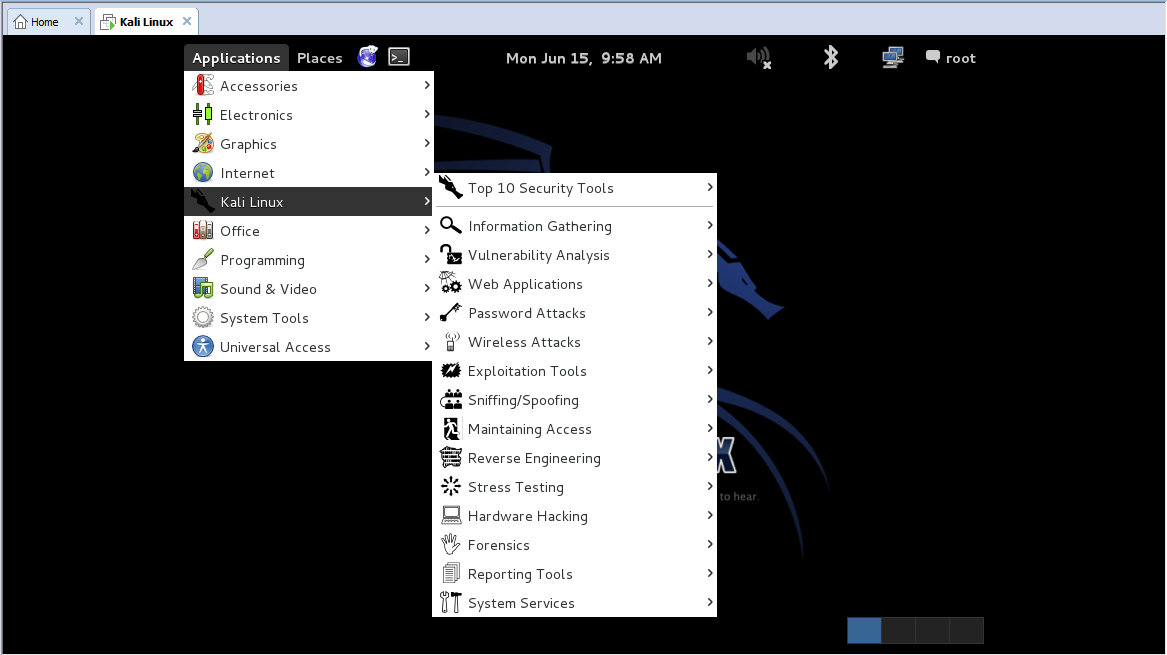This screenshot has height=655, width=1167.
Task: Launch the web browser from top panel
Action: pos(368,57)
